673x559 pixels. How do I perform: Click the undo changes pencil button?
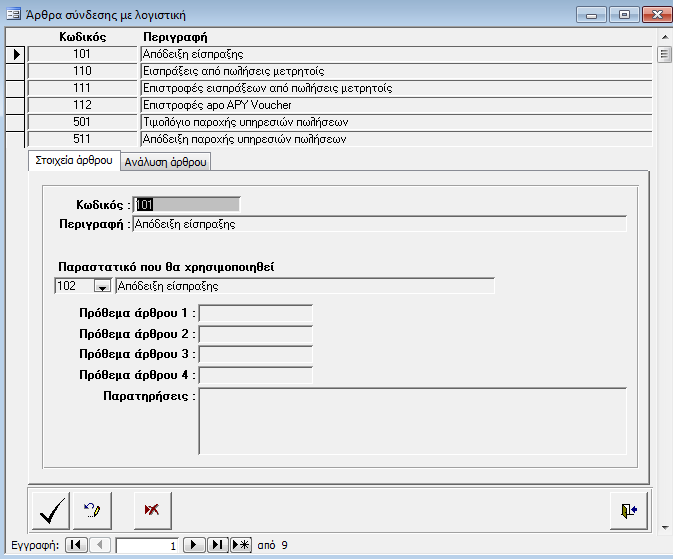[92, 510]
